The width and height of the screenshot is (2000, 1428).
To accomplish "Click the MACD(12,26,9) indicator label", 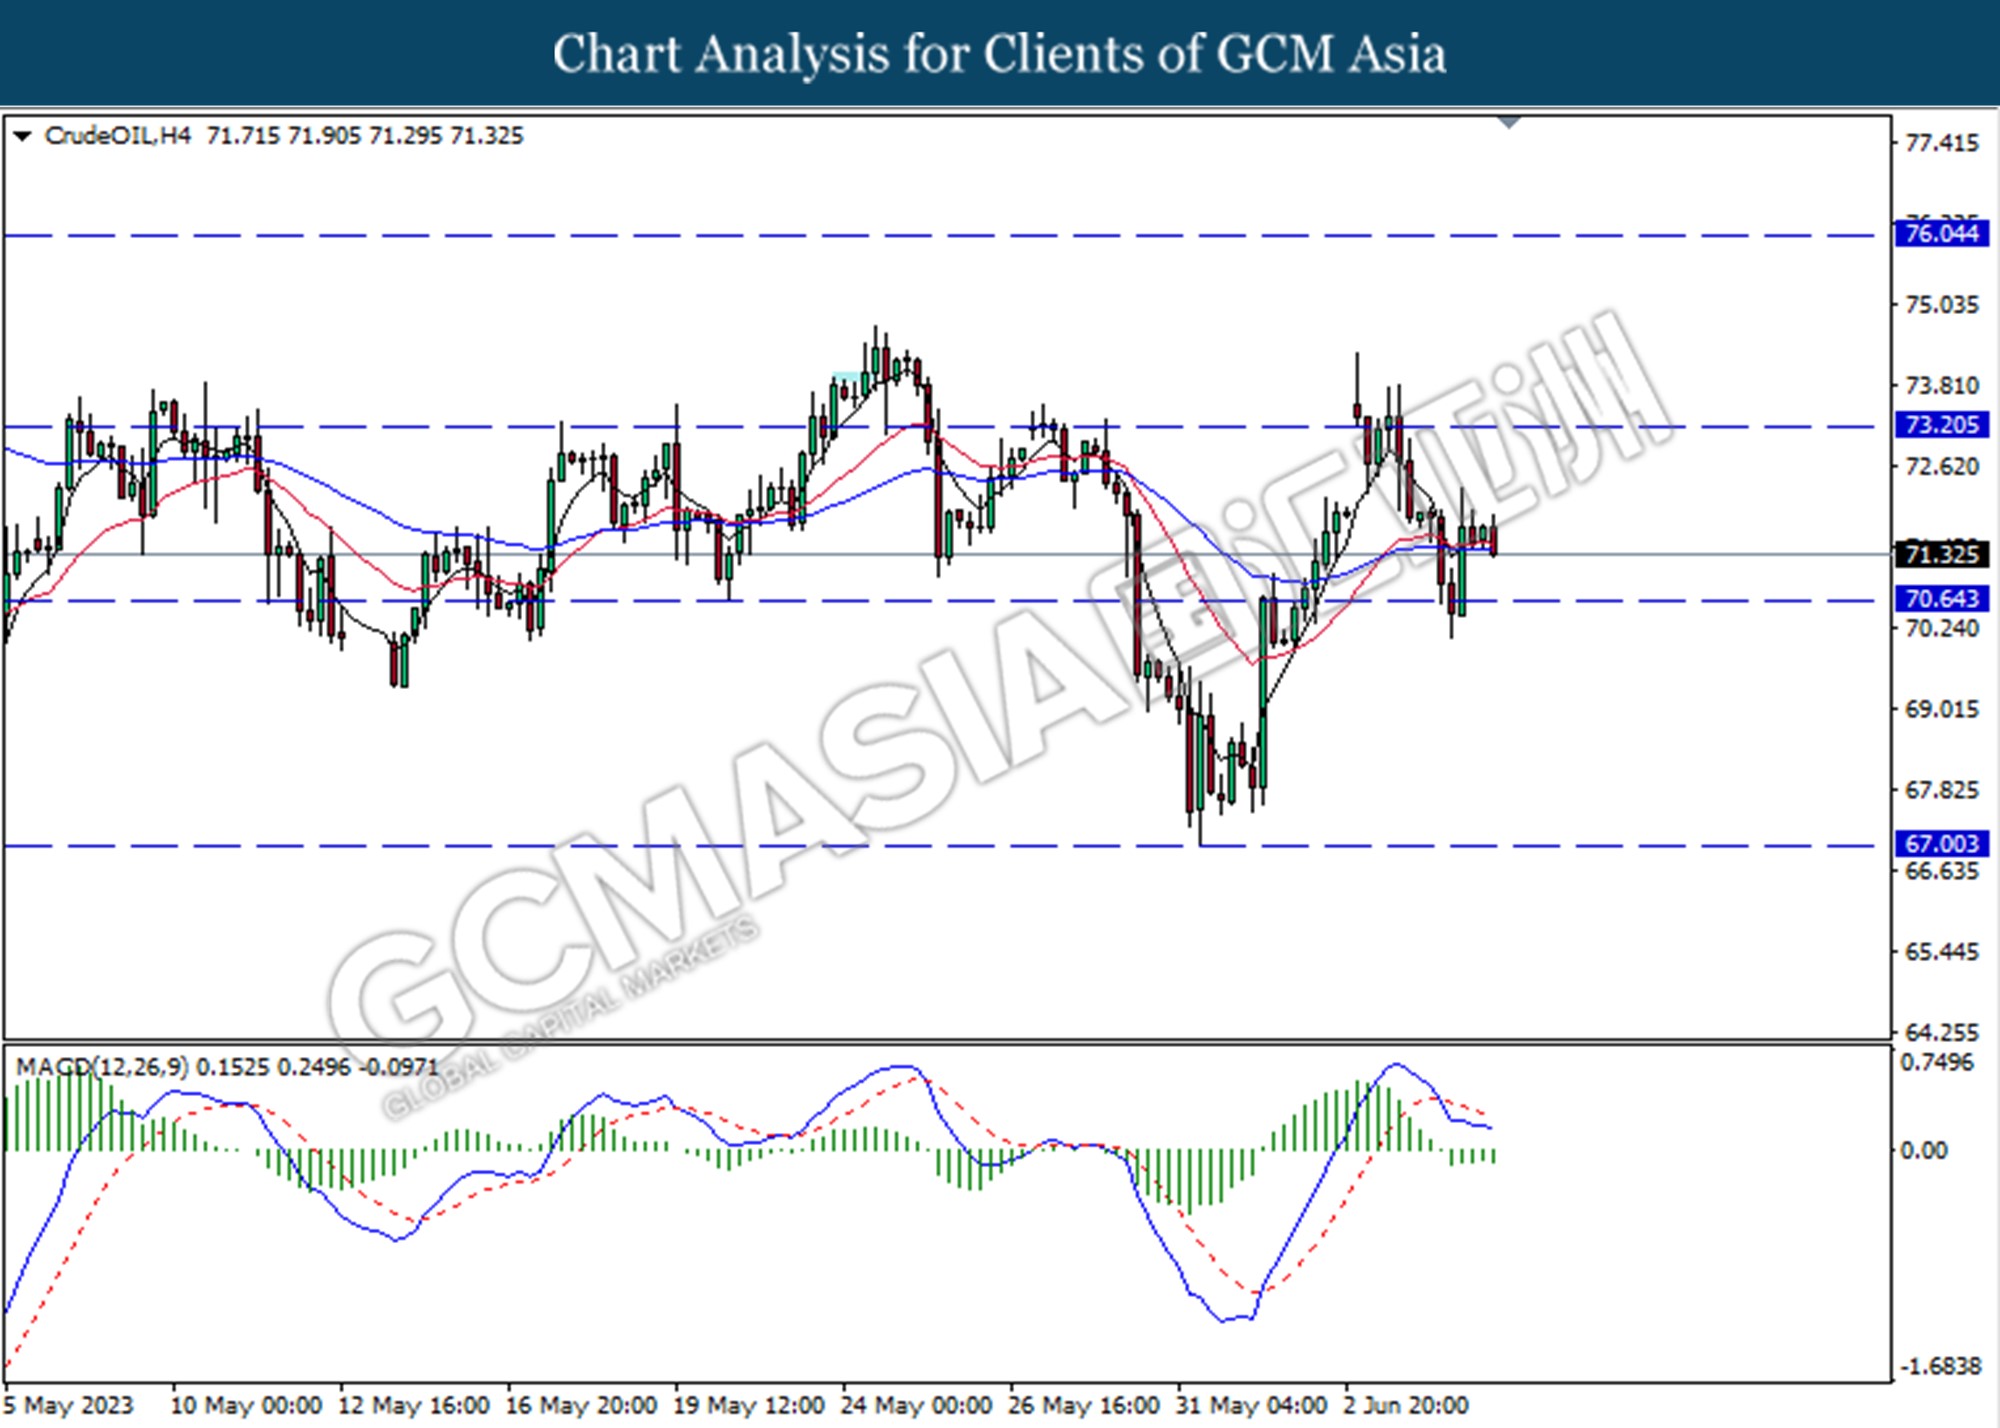I will [x=101, y=1067].
